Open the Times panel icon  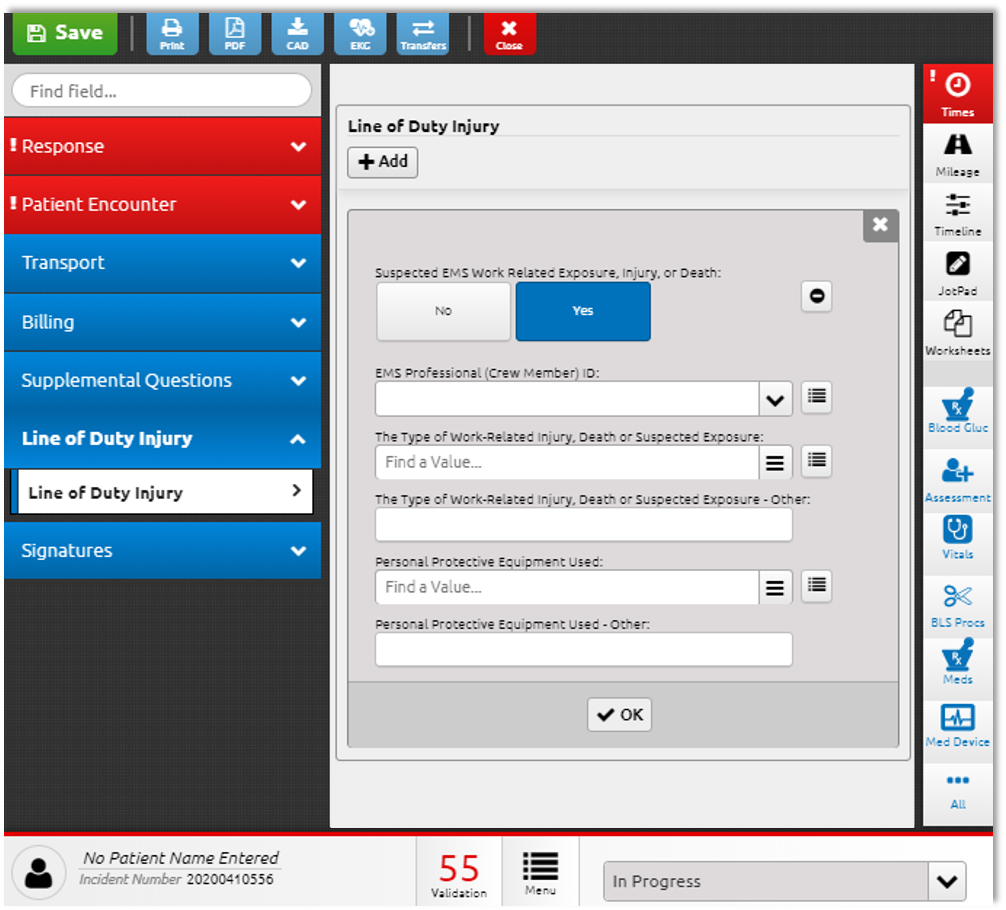[957, 93]
